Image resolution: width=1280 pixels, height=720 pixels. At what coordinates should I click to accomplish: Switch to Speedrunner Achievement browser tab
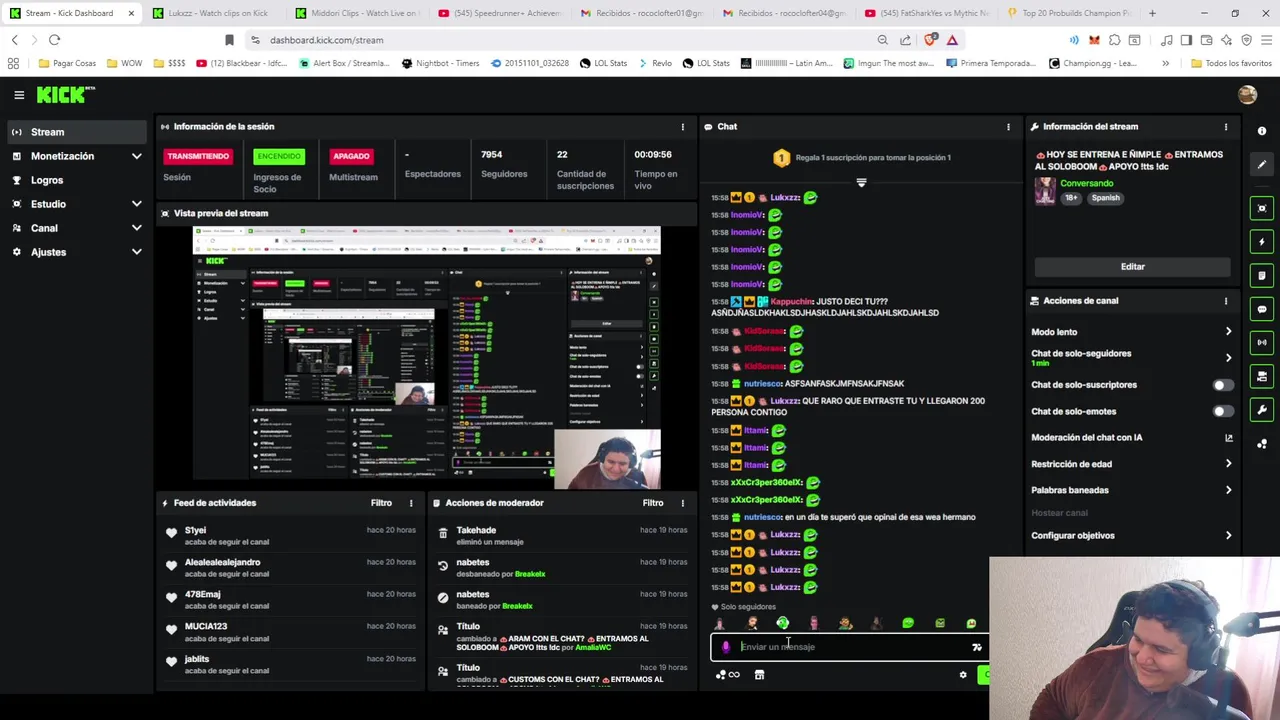click(502, 13)
